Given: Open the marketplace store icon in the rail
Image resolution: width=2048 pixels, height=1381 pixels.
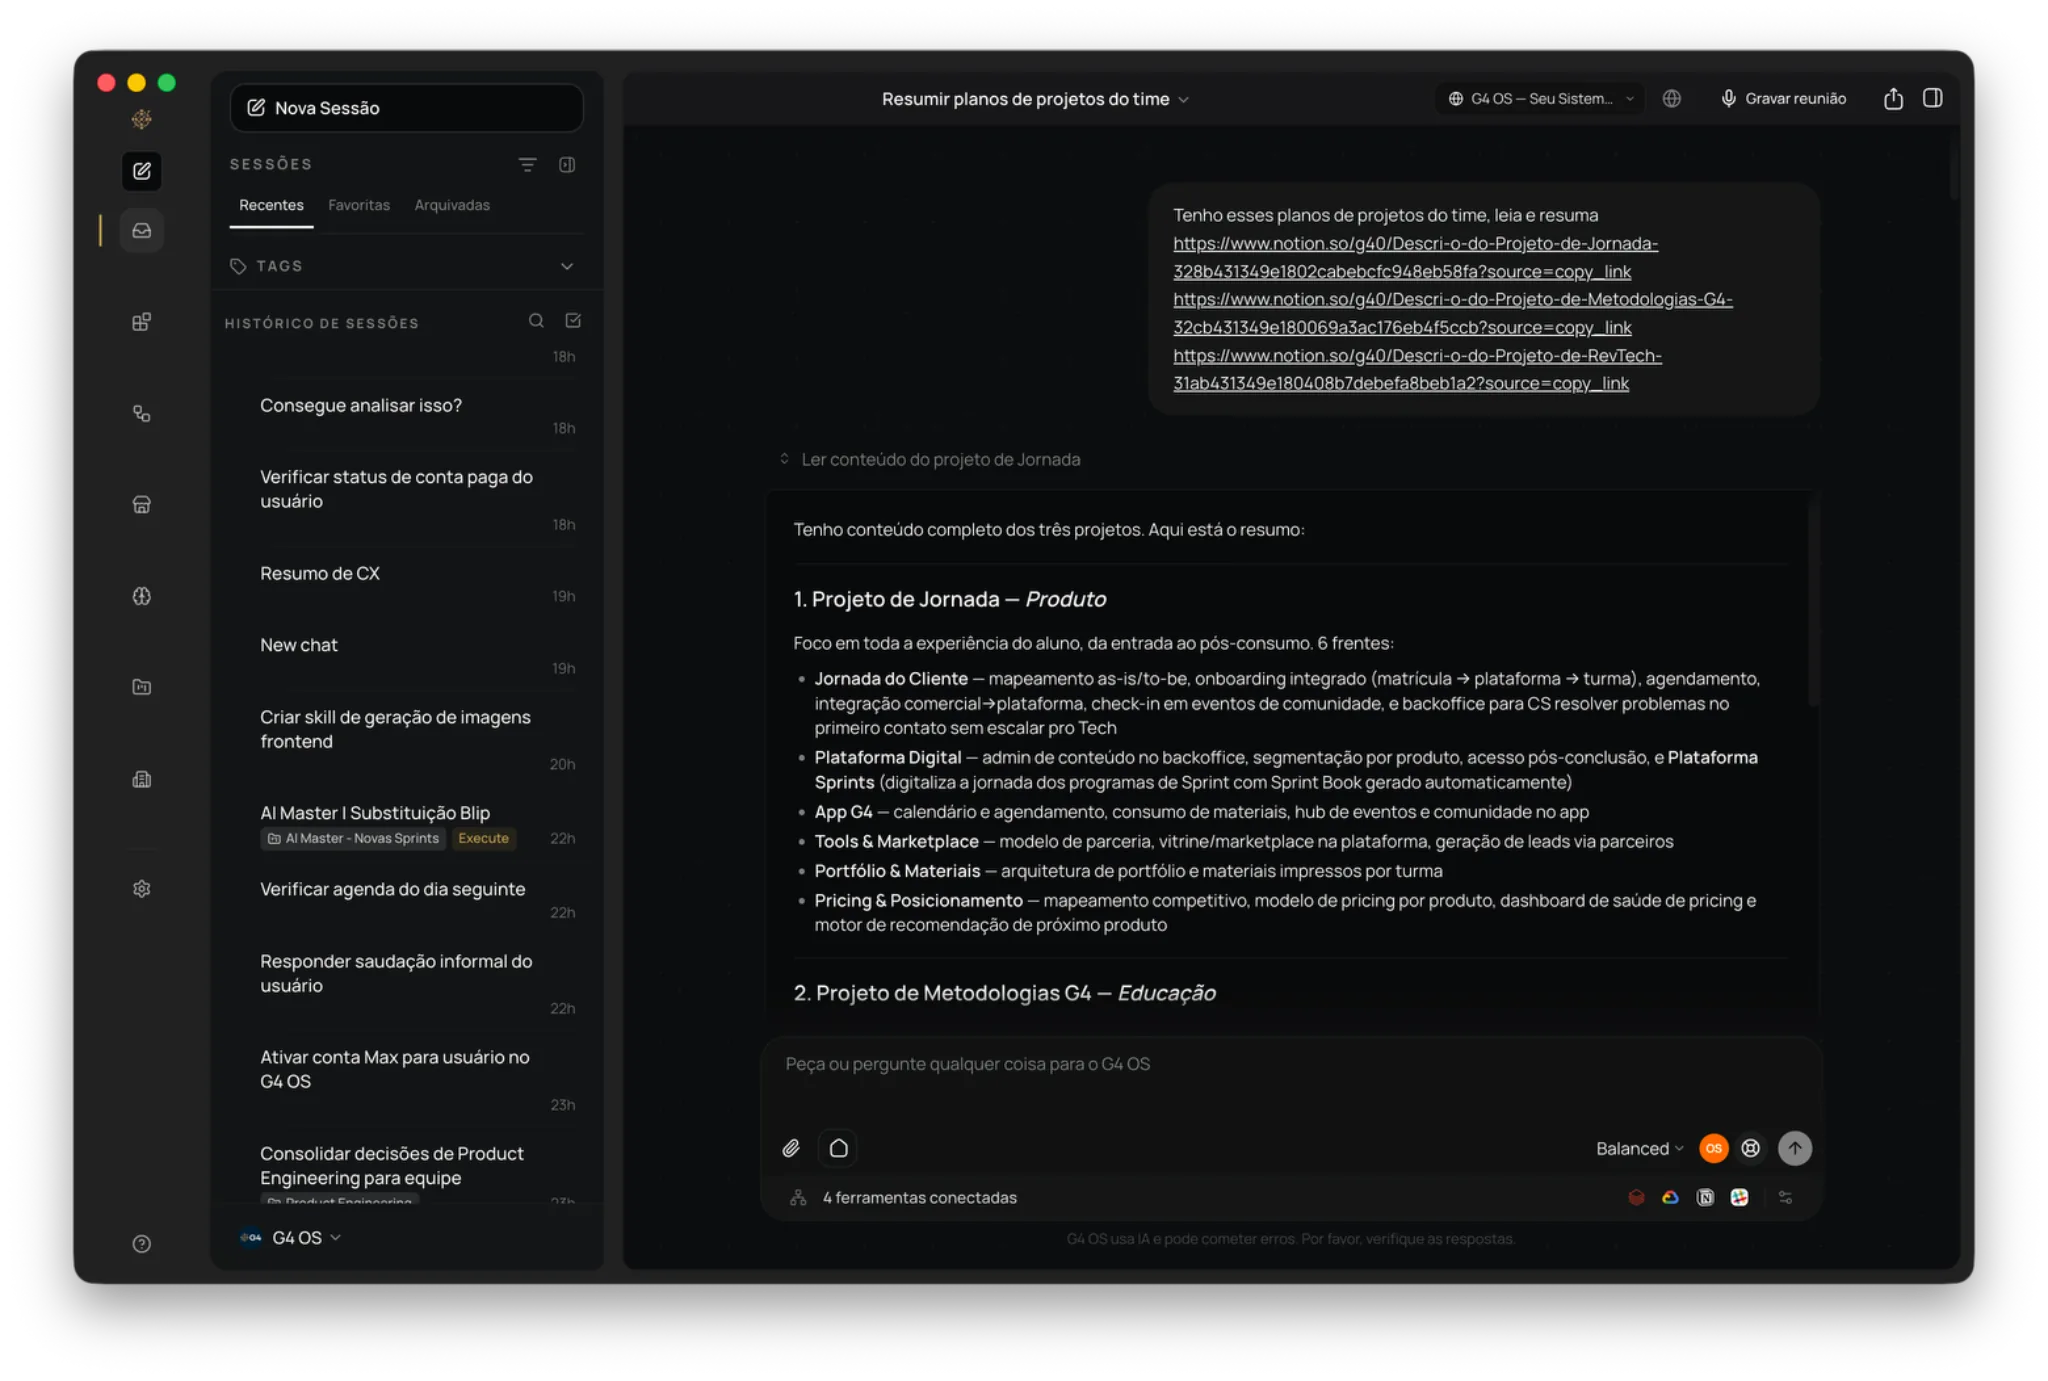Looking at the screenshot, I should click(x=142, y=504).
